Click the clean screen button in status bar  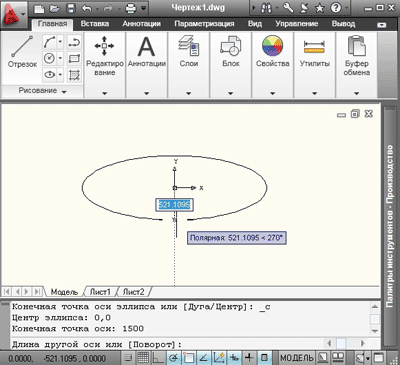[x=379, y=358]
